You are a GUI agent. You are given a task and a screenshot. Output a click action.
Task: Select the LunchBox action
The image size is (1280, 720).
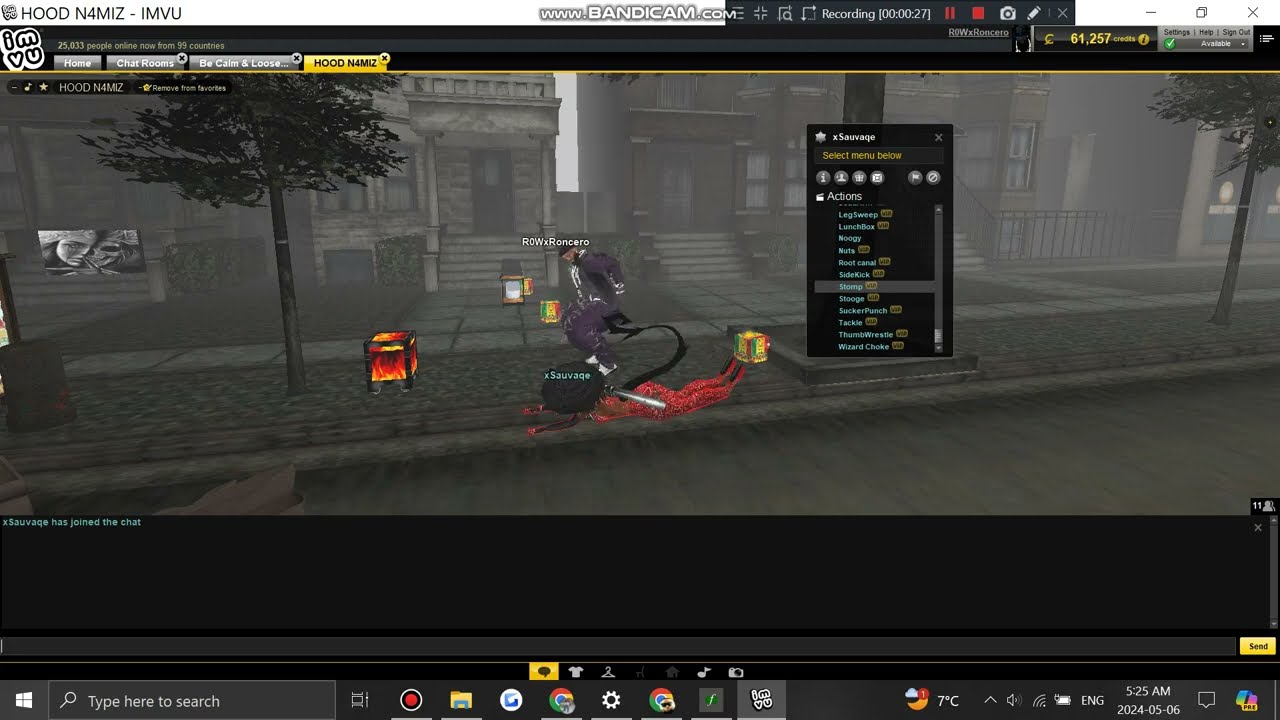click(856, 227)
